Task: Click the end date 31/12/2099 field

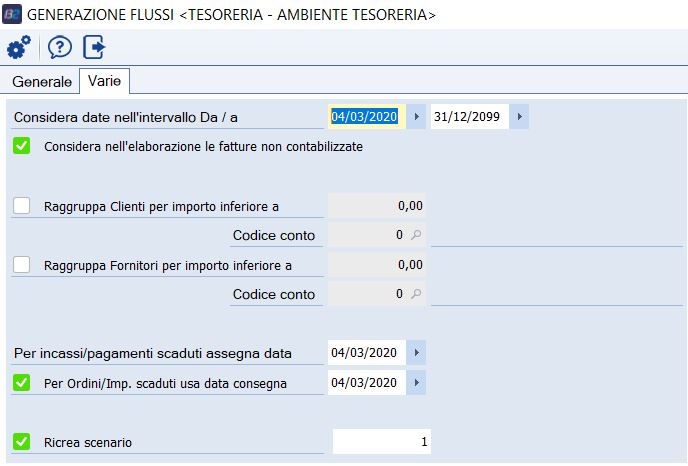Action: coord(469,117)
